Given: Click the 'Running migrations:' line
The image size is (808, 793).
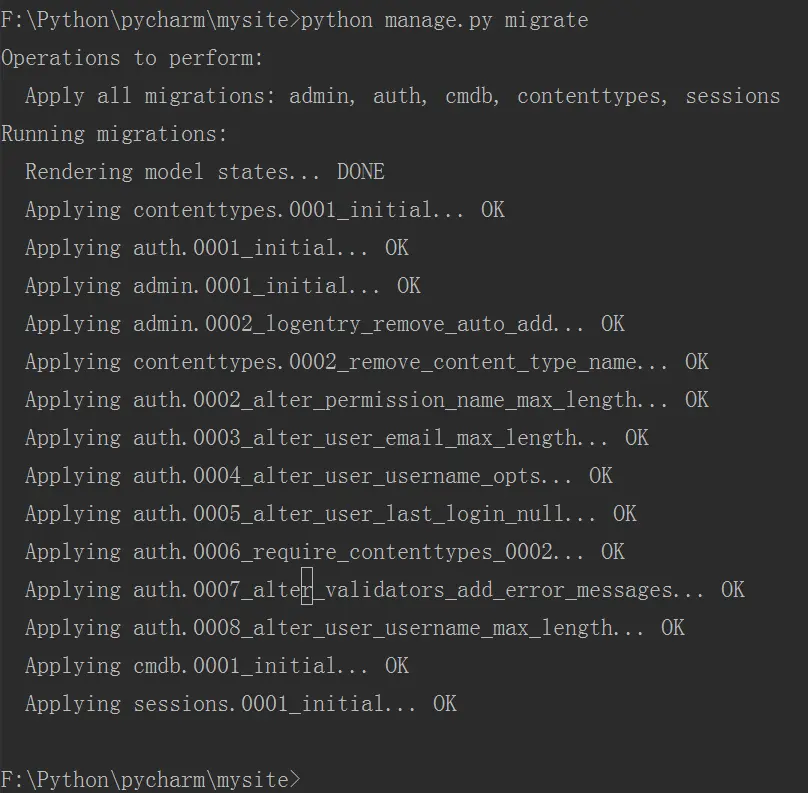Looking at the screenshot, I should 114,134.
